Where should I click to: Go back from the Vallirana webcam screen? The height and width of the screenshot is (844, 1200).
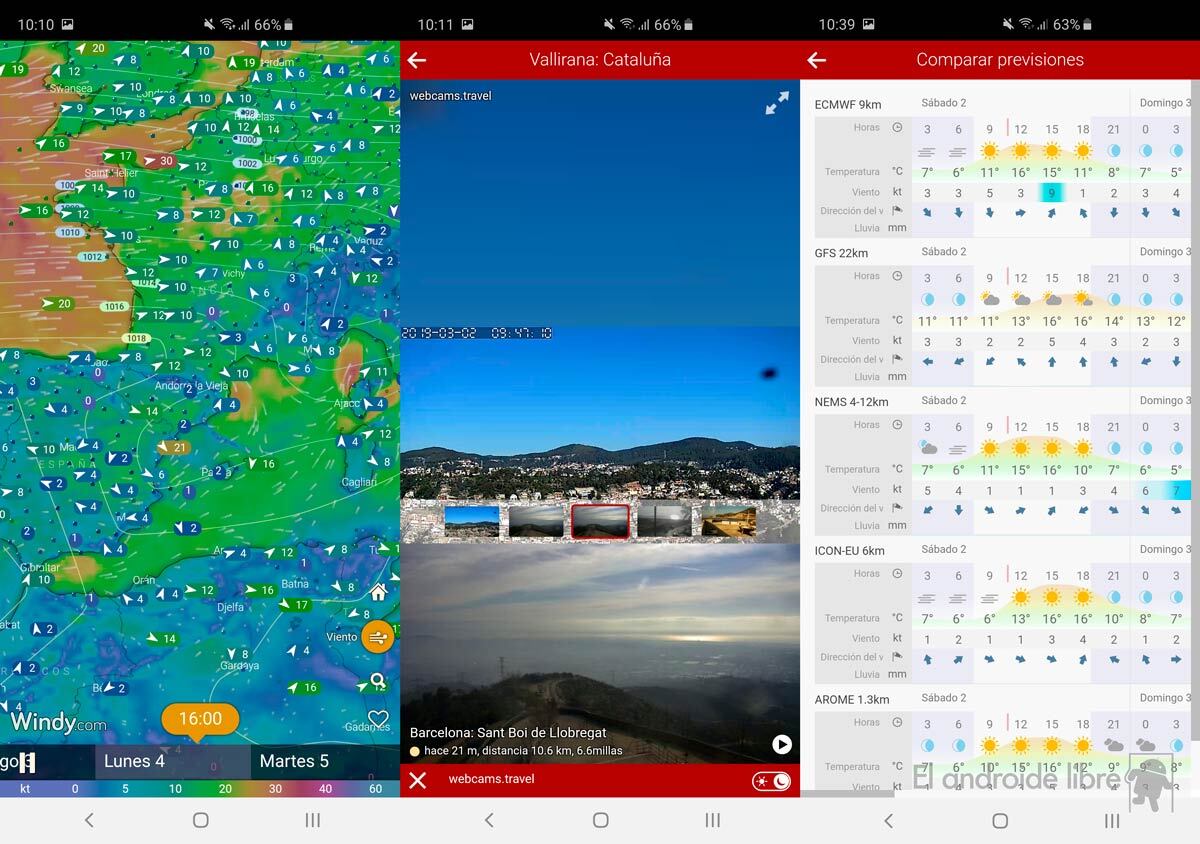coord(417,60)
